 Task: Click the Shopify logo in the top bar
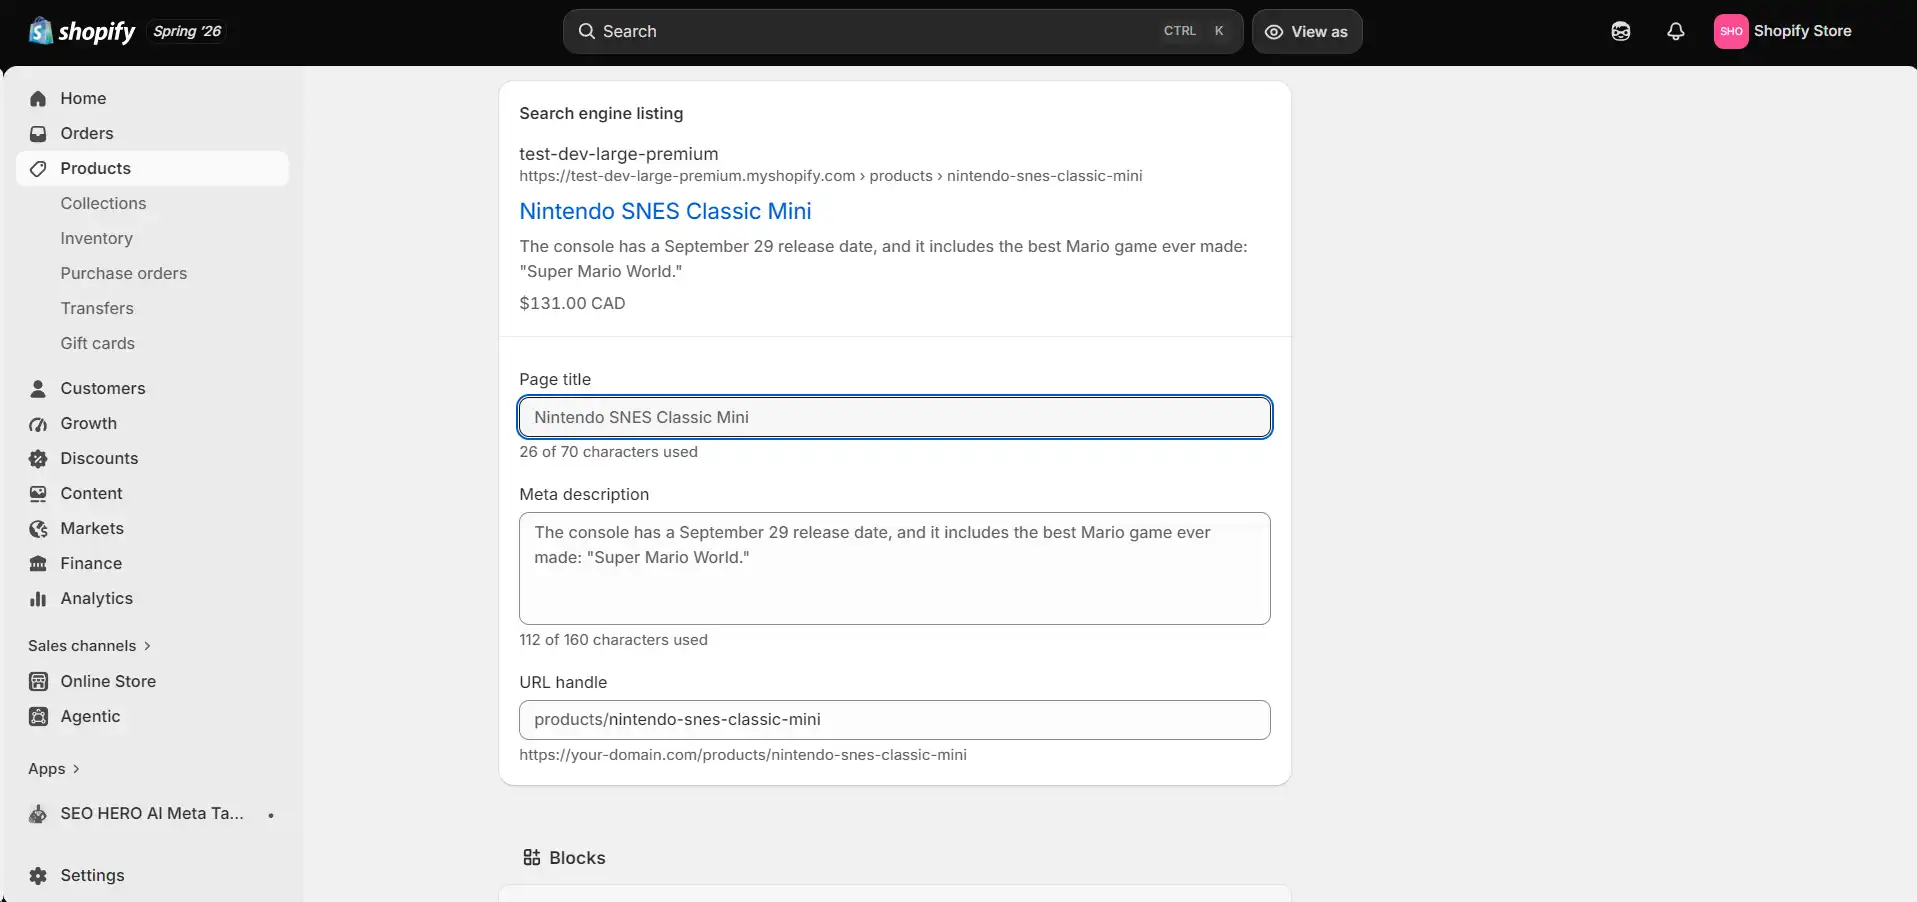point(82,31)
